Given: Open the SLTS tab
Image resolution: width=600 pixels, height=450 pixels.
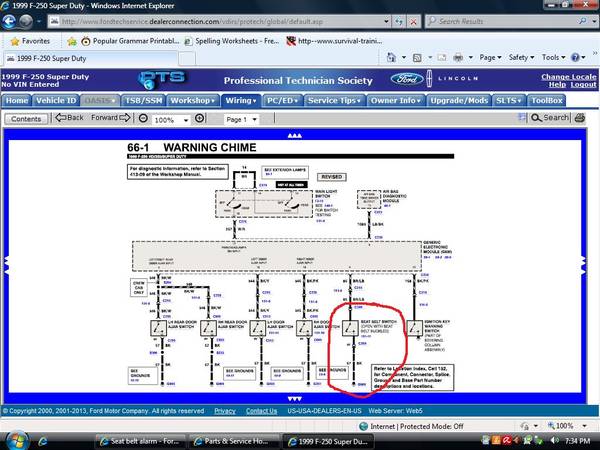Looking at the screenshot, I should click(x=508, y=101).
